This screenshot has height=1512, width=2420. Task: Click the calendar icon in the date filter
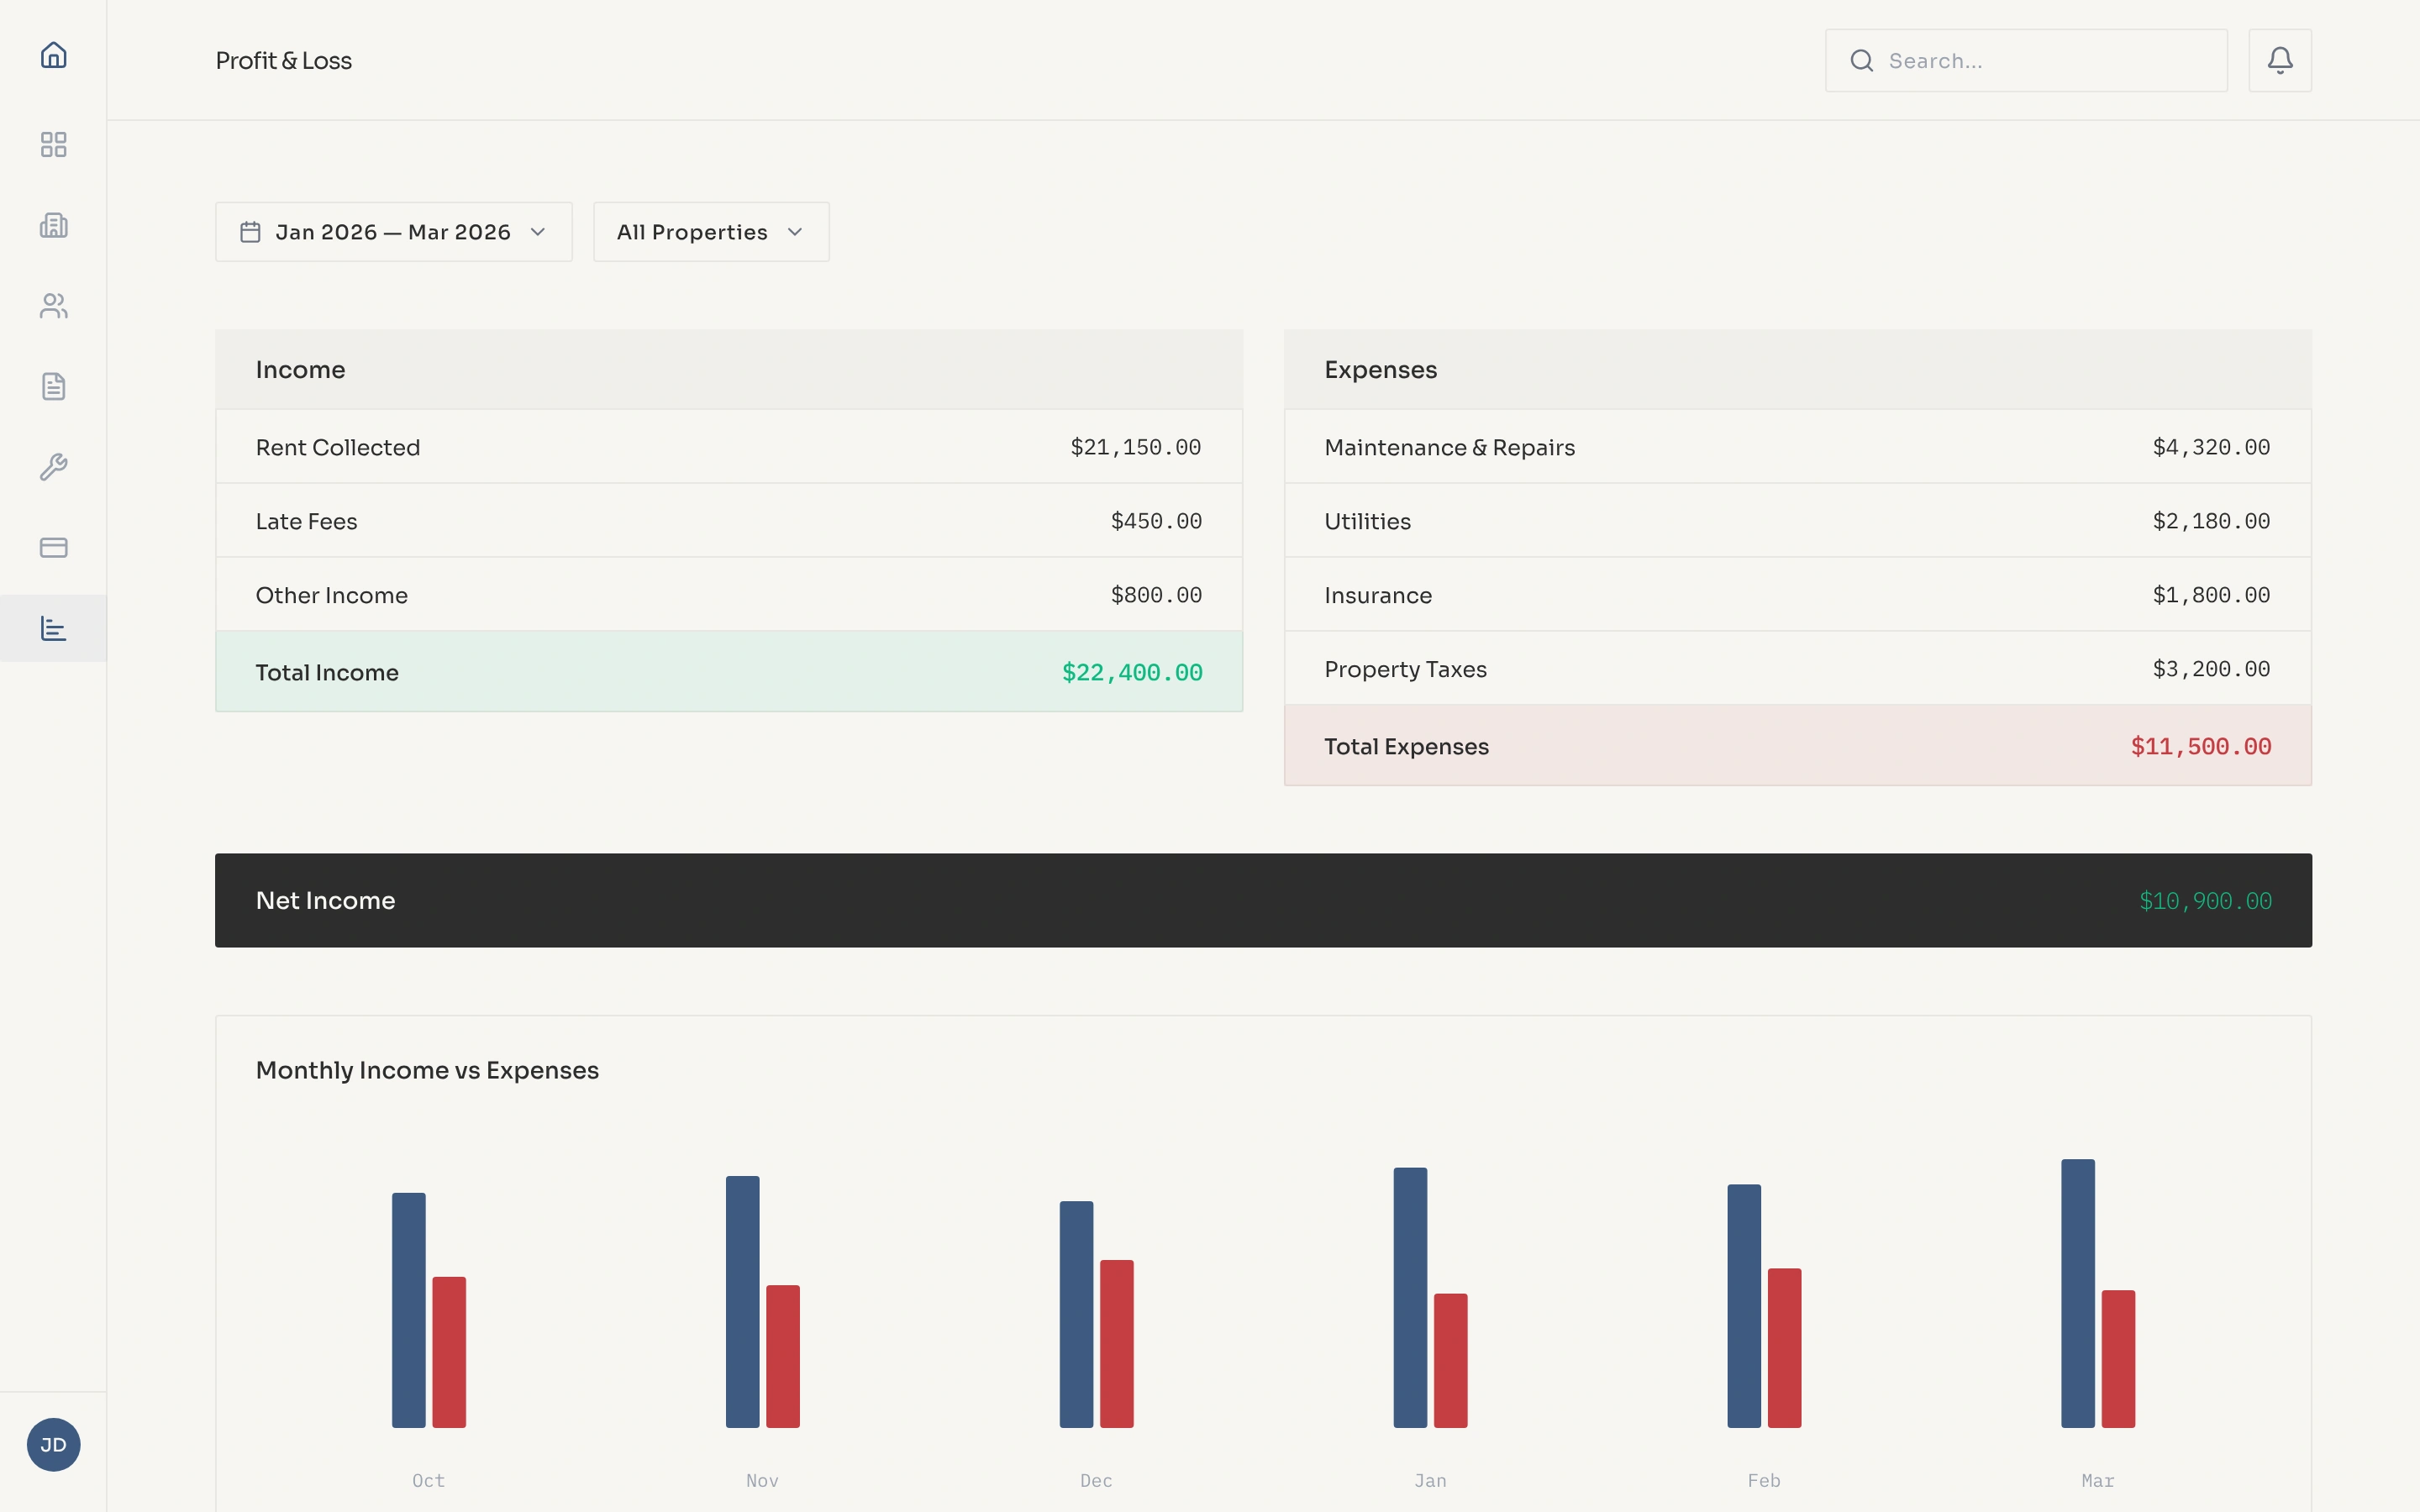(250, 231)
